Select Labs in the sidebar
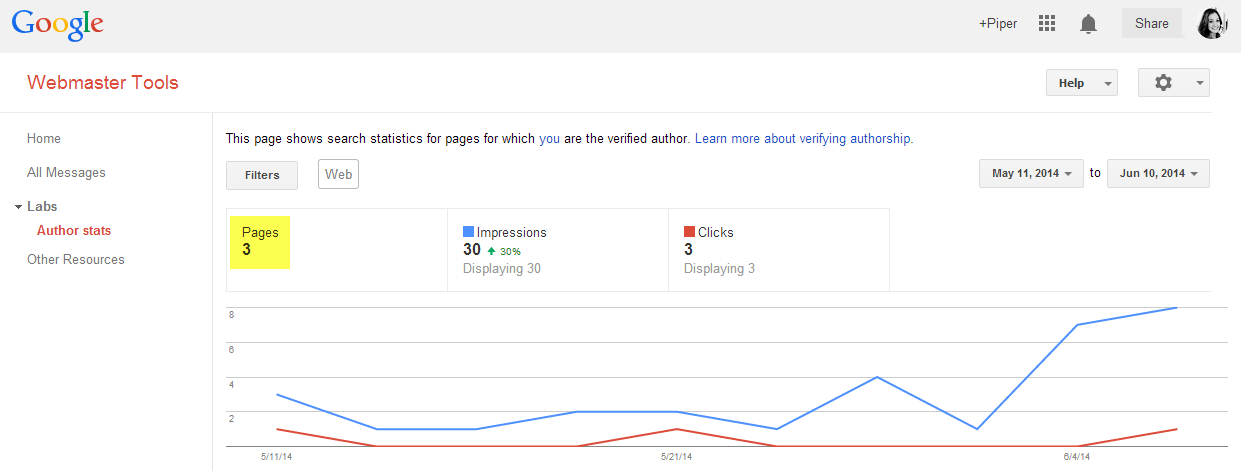The image size is (1241, 471). pyautogui.click(x=42, y=207)
